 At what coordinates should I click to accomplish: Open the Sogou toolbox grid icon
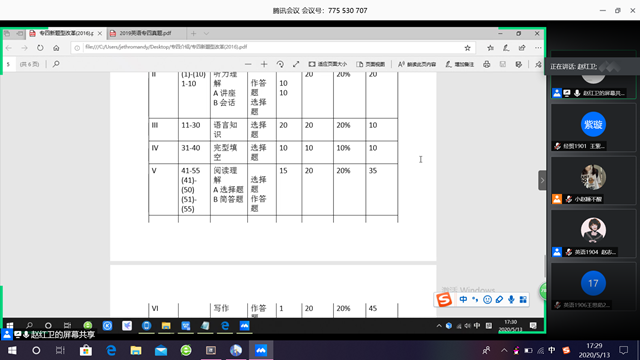click(523, 300)
